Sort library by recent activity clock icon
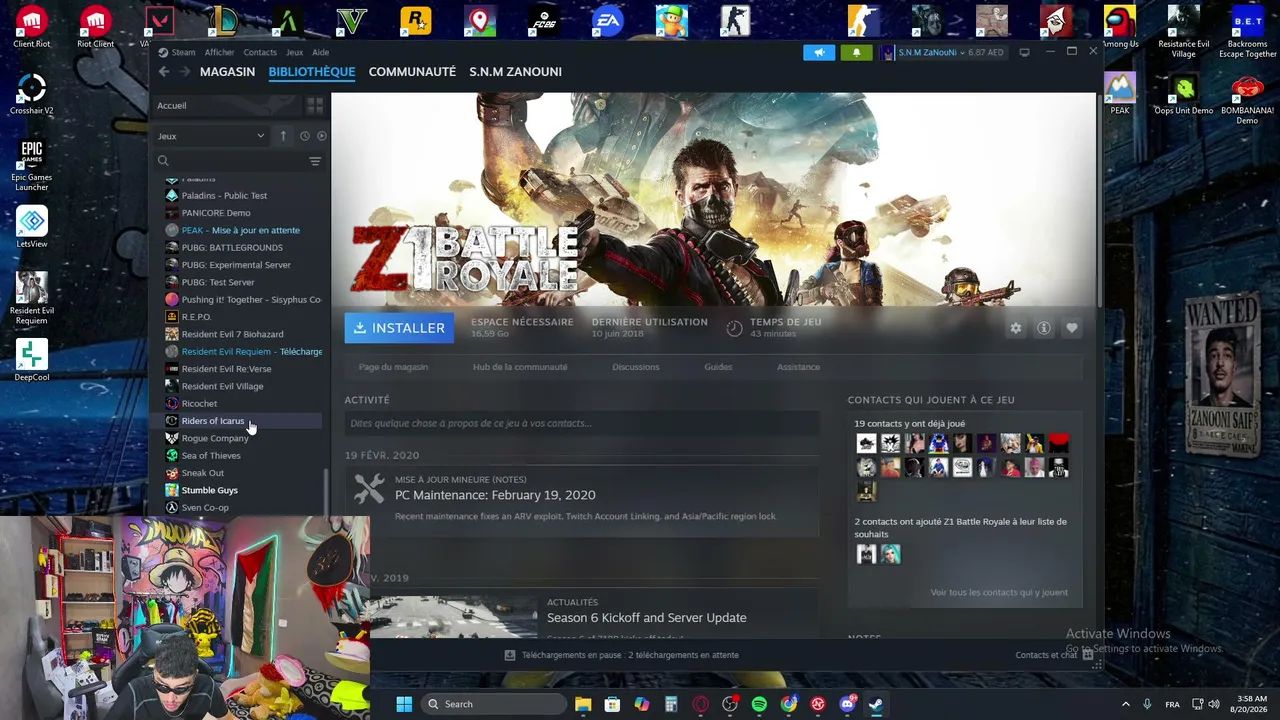 point(304,136)
